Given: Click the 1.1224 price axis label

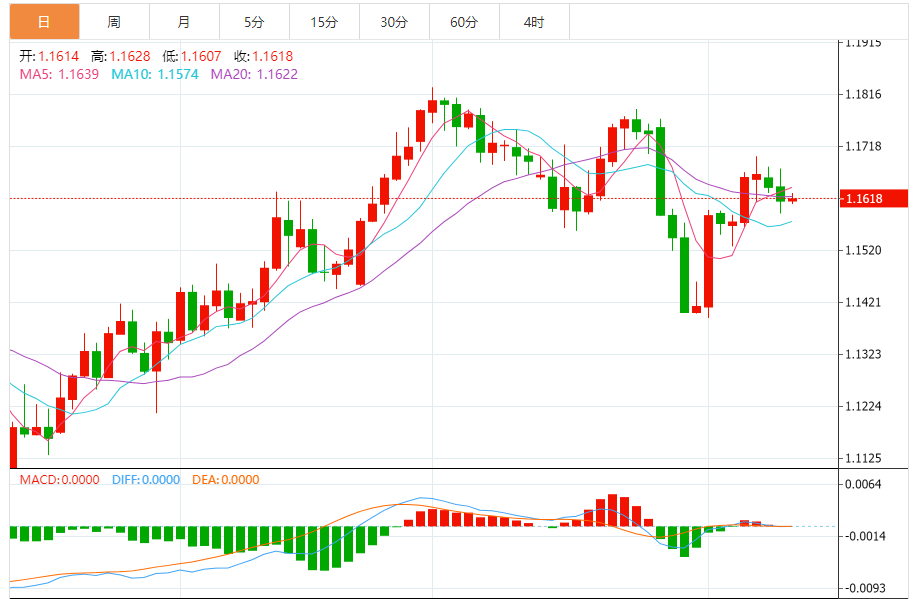Looking at the screenshot, I should tap(863, 407).
